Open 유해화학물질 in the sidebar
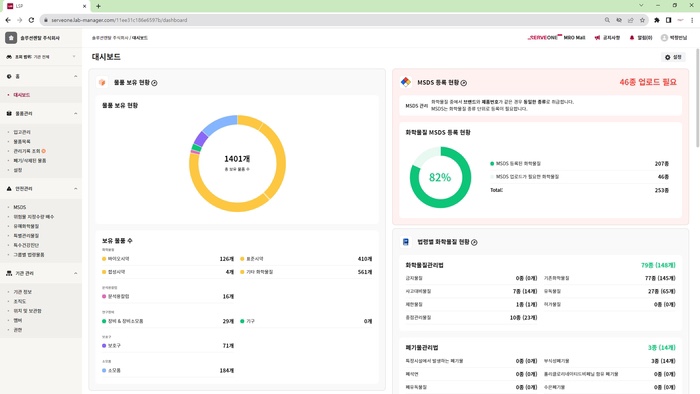This screenshot has height=394, width=700. click(26, 226)
